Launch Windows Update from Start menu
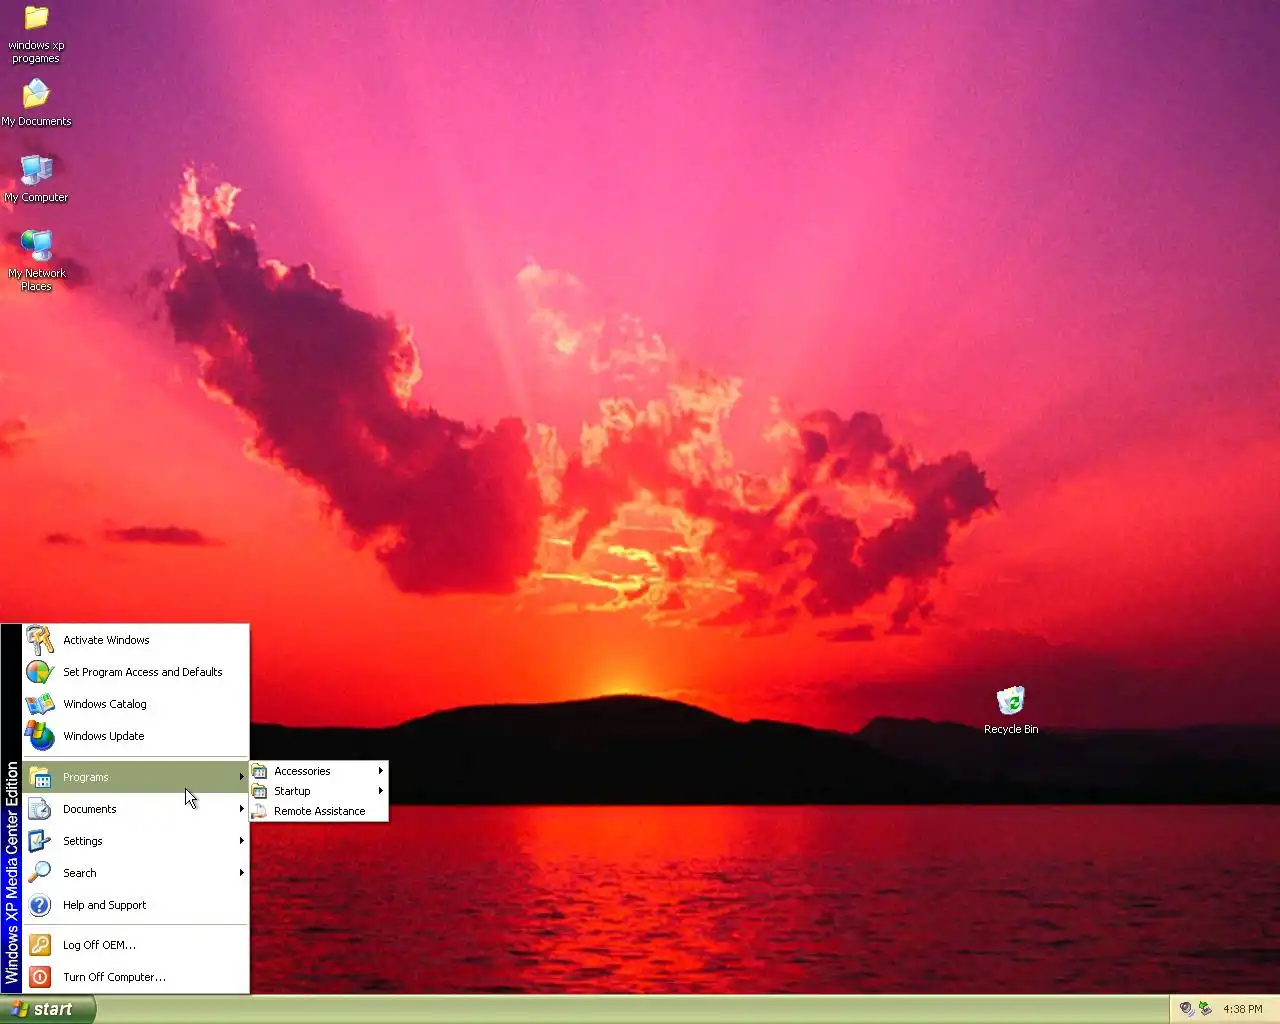The height and width of the screenshot is (1024, 1280). 135,736
